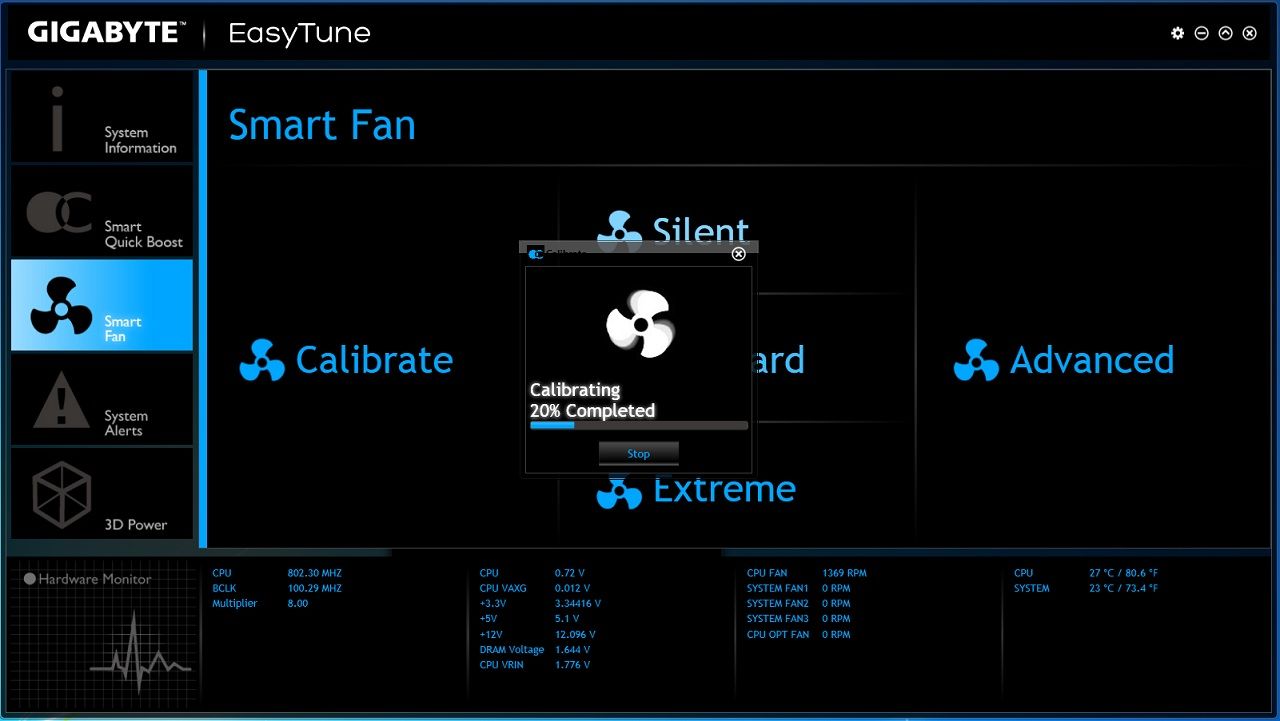Screen dimensions: 1280x721
Task: Open the System Information sidebar tab
Action: pos(101,117)
